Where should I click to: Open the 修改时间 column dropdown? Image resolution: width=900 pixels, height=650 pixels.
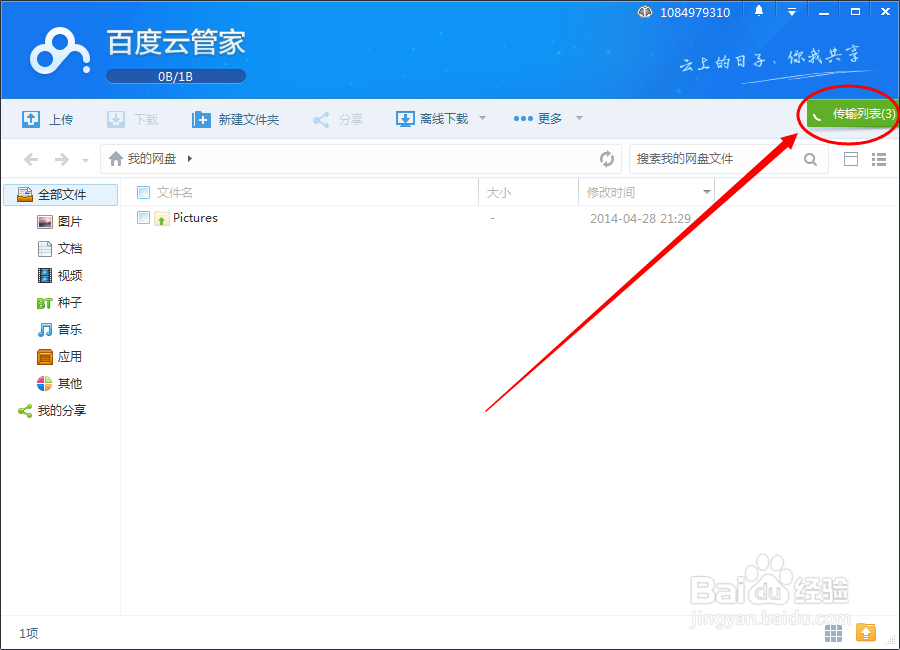706,191
